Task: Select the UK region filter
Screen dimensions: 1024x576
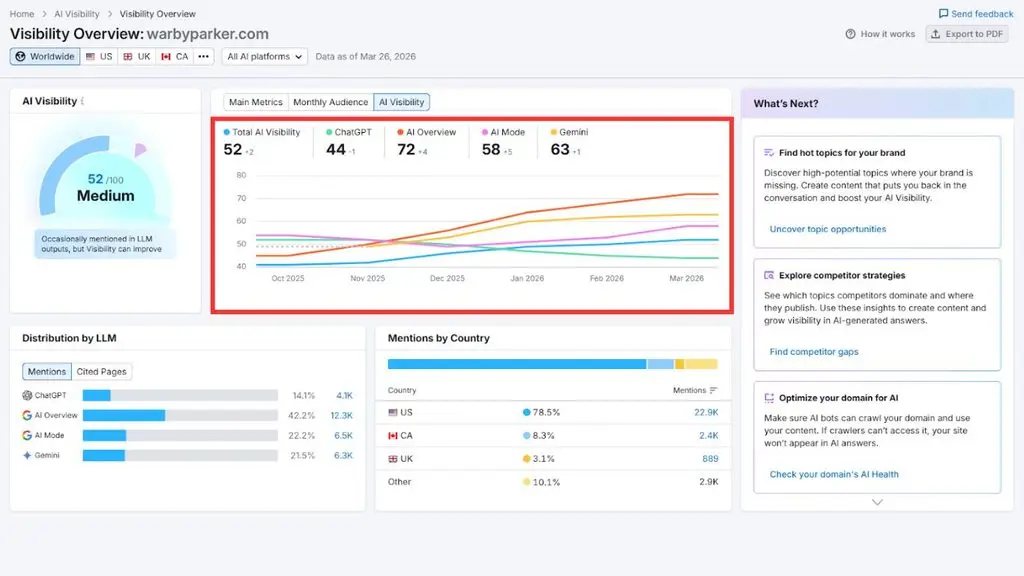Action: coord(137,57)
